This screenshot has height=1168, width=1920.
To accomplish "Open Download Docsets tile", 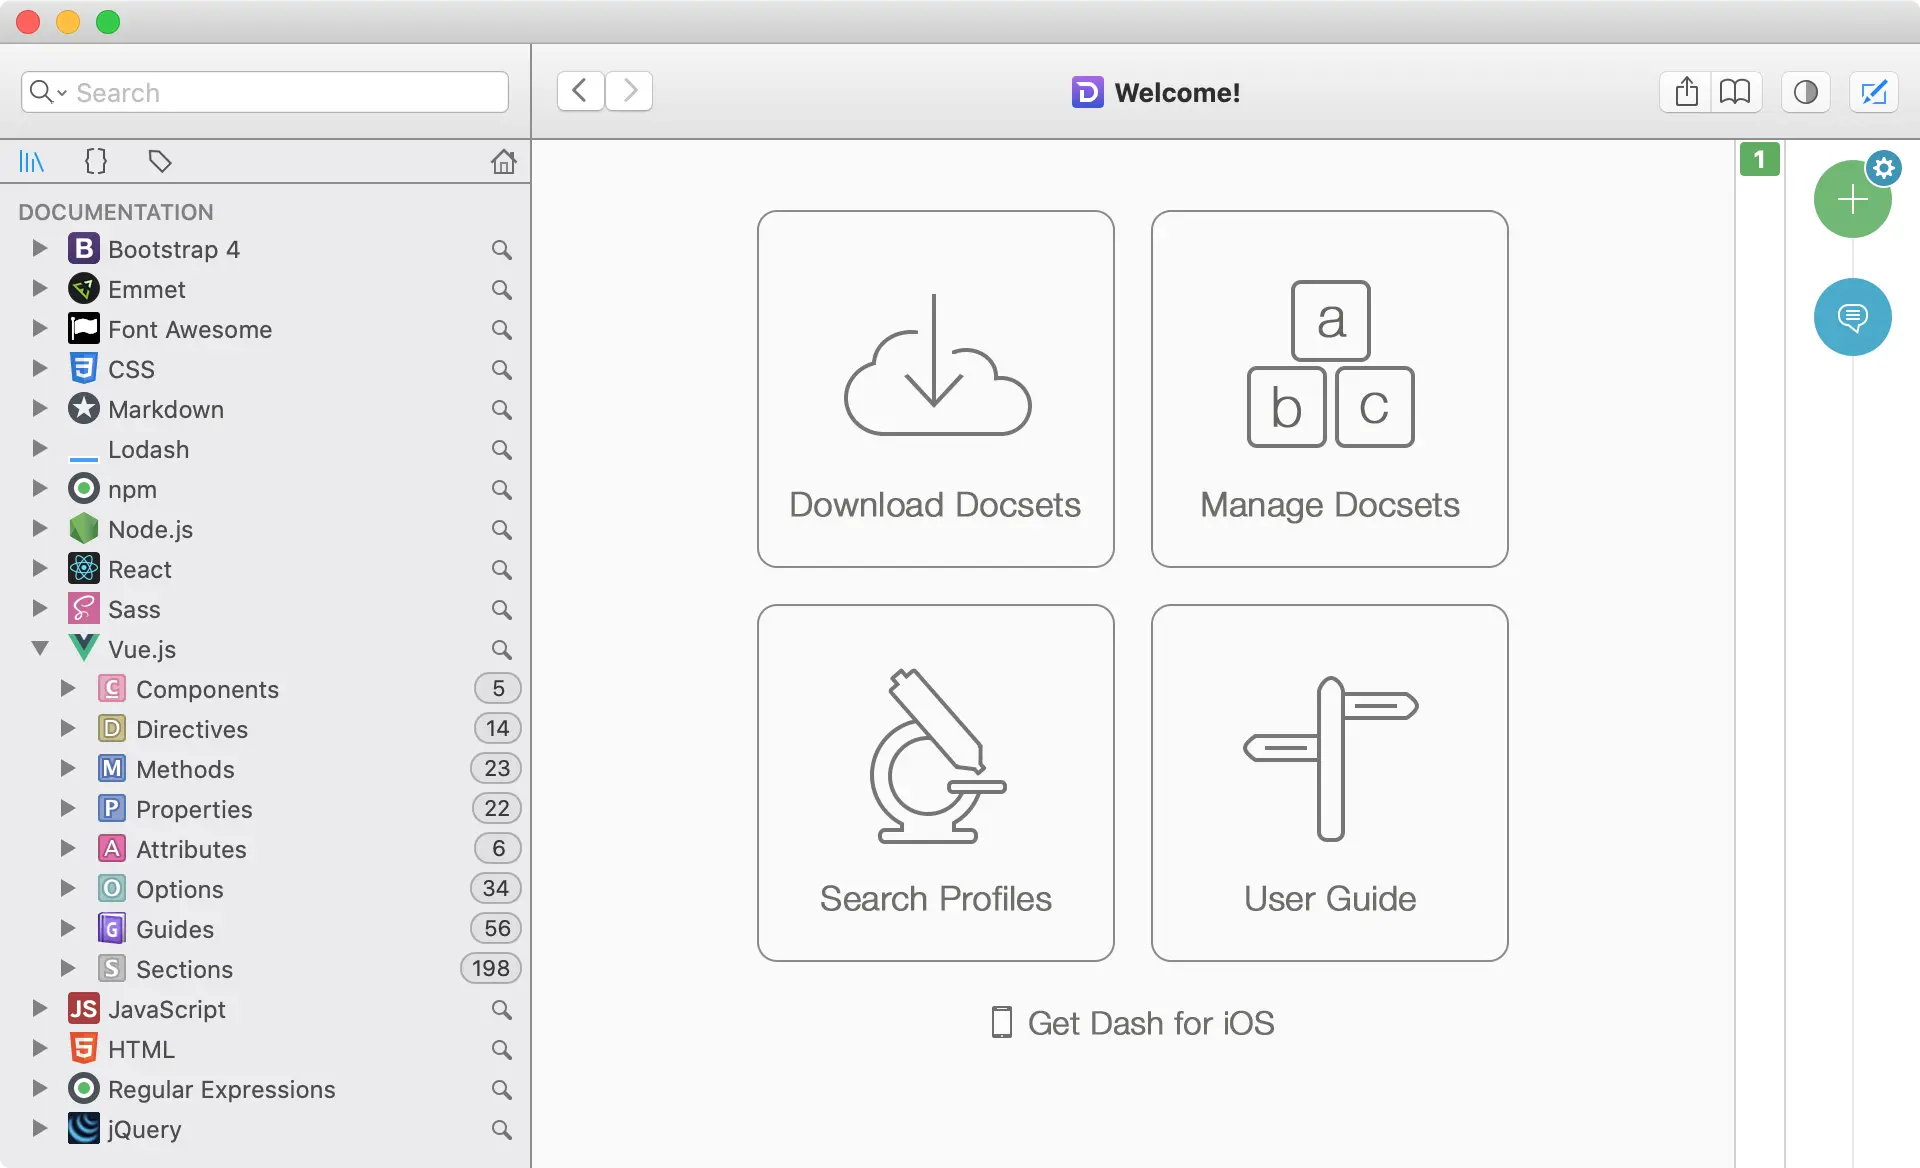I will (x=935, y=388).
